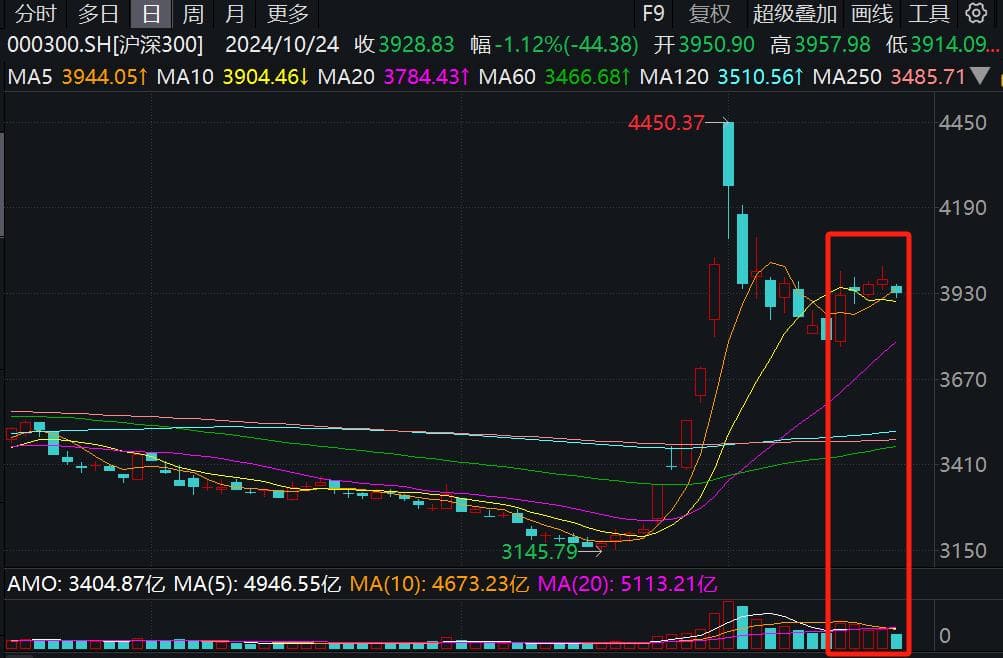Select 周 weekly period tab
This screenshot has height=658, width=1003.
coord(193,13)
